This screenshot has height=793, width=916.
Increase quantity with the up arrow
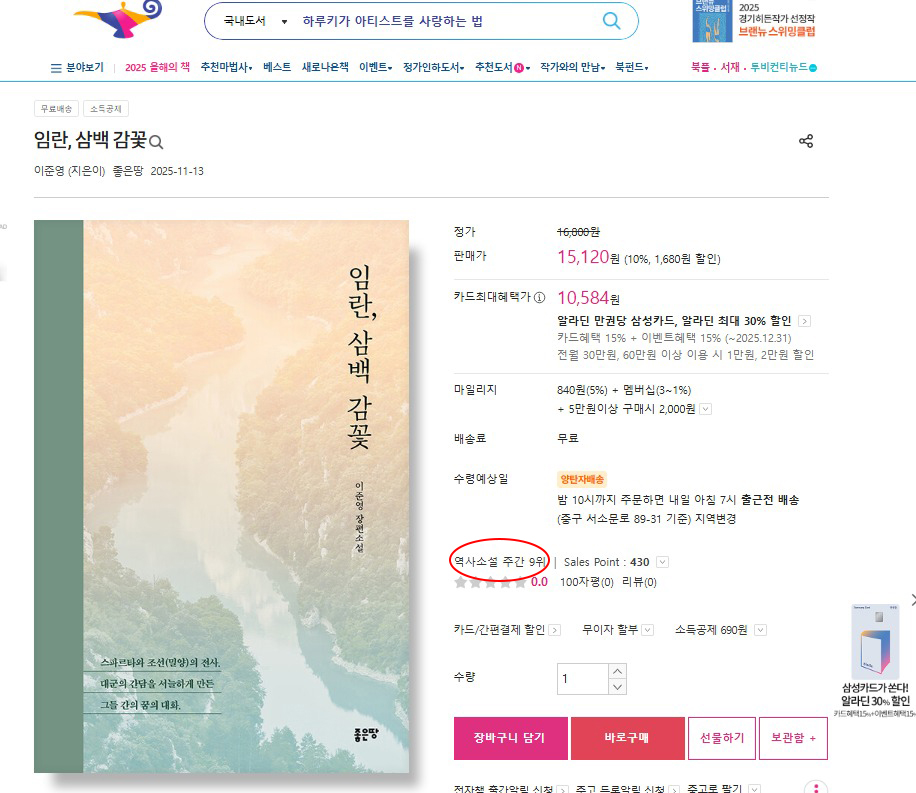617,671
